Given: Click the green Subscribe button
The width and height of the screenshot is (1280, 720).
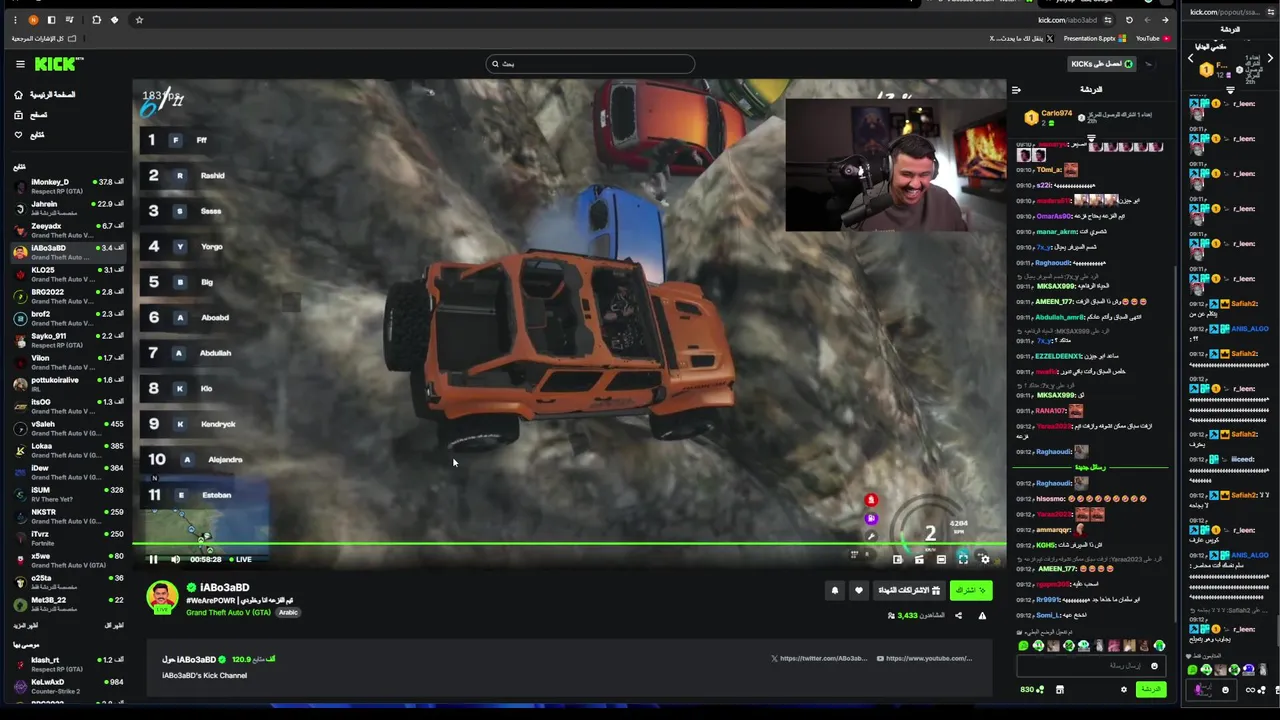Looking at the screenshot, I should pos(971,591).
